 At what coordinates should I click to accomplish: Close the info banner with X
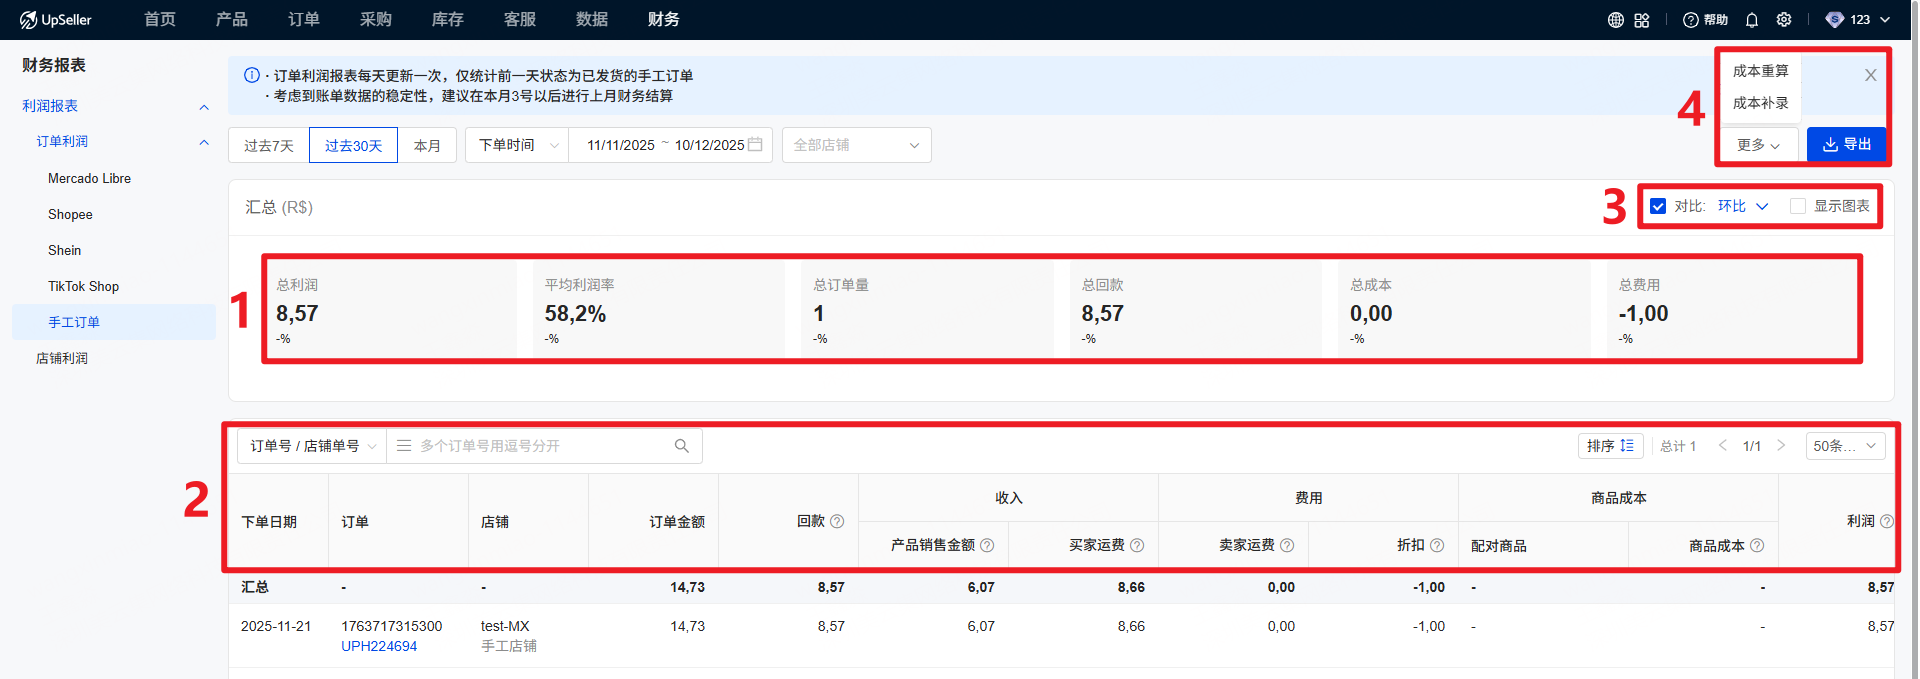(1870, 75)
